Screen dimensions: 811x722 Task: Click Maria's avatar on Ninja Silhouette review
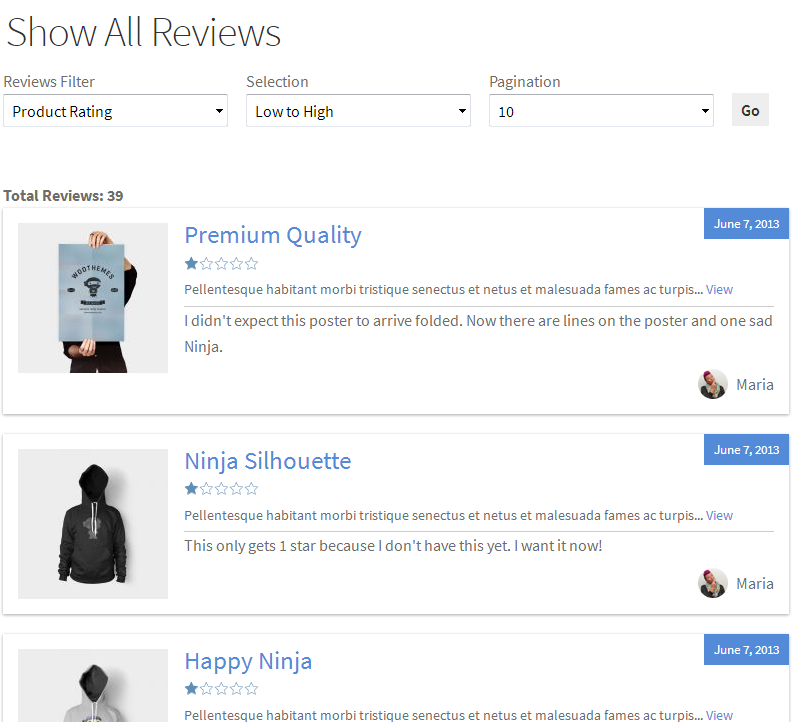tap(713, 583)
